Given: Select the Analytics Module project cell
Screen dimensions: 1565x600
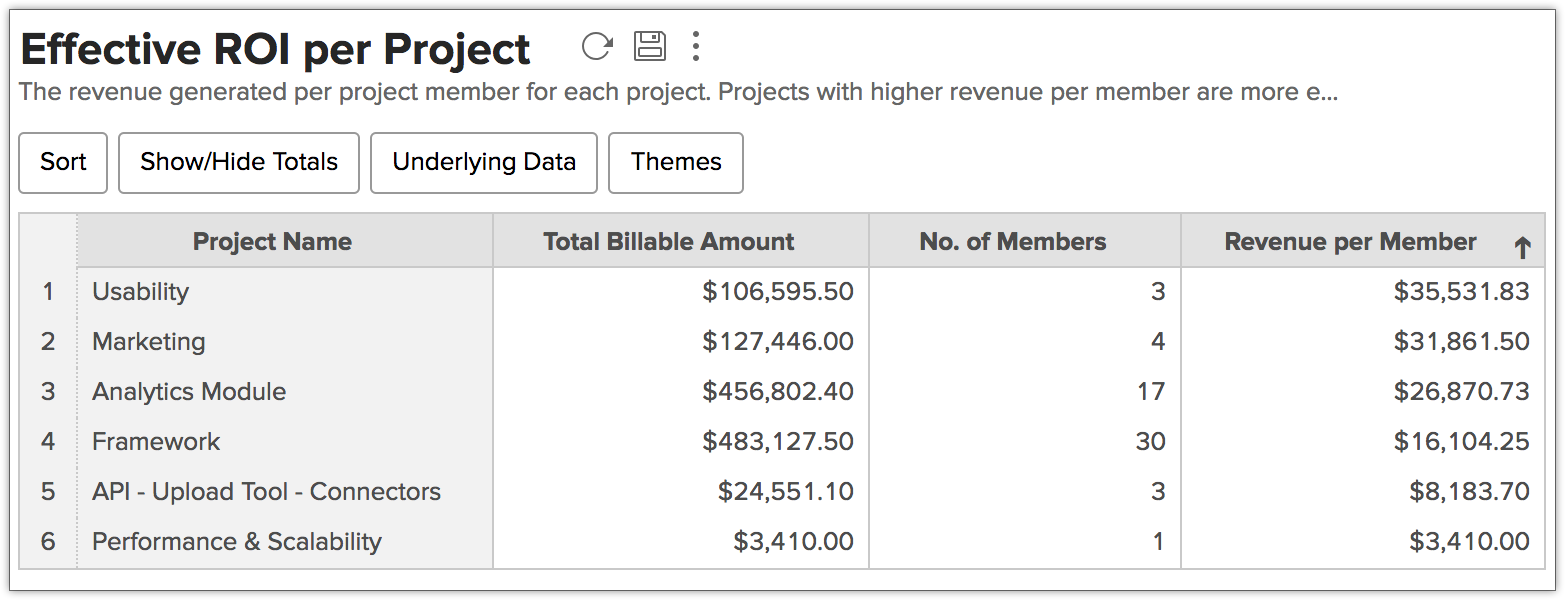Looking at the screenshot, I should [x=189, y=392].
